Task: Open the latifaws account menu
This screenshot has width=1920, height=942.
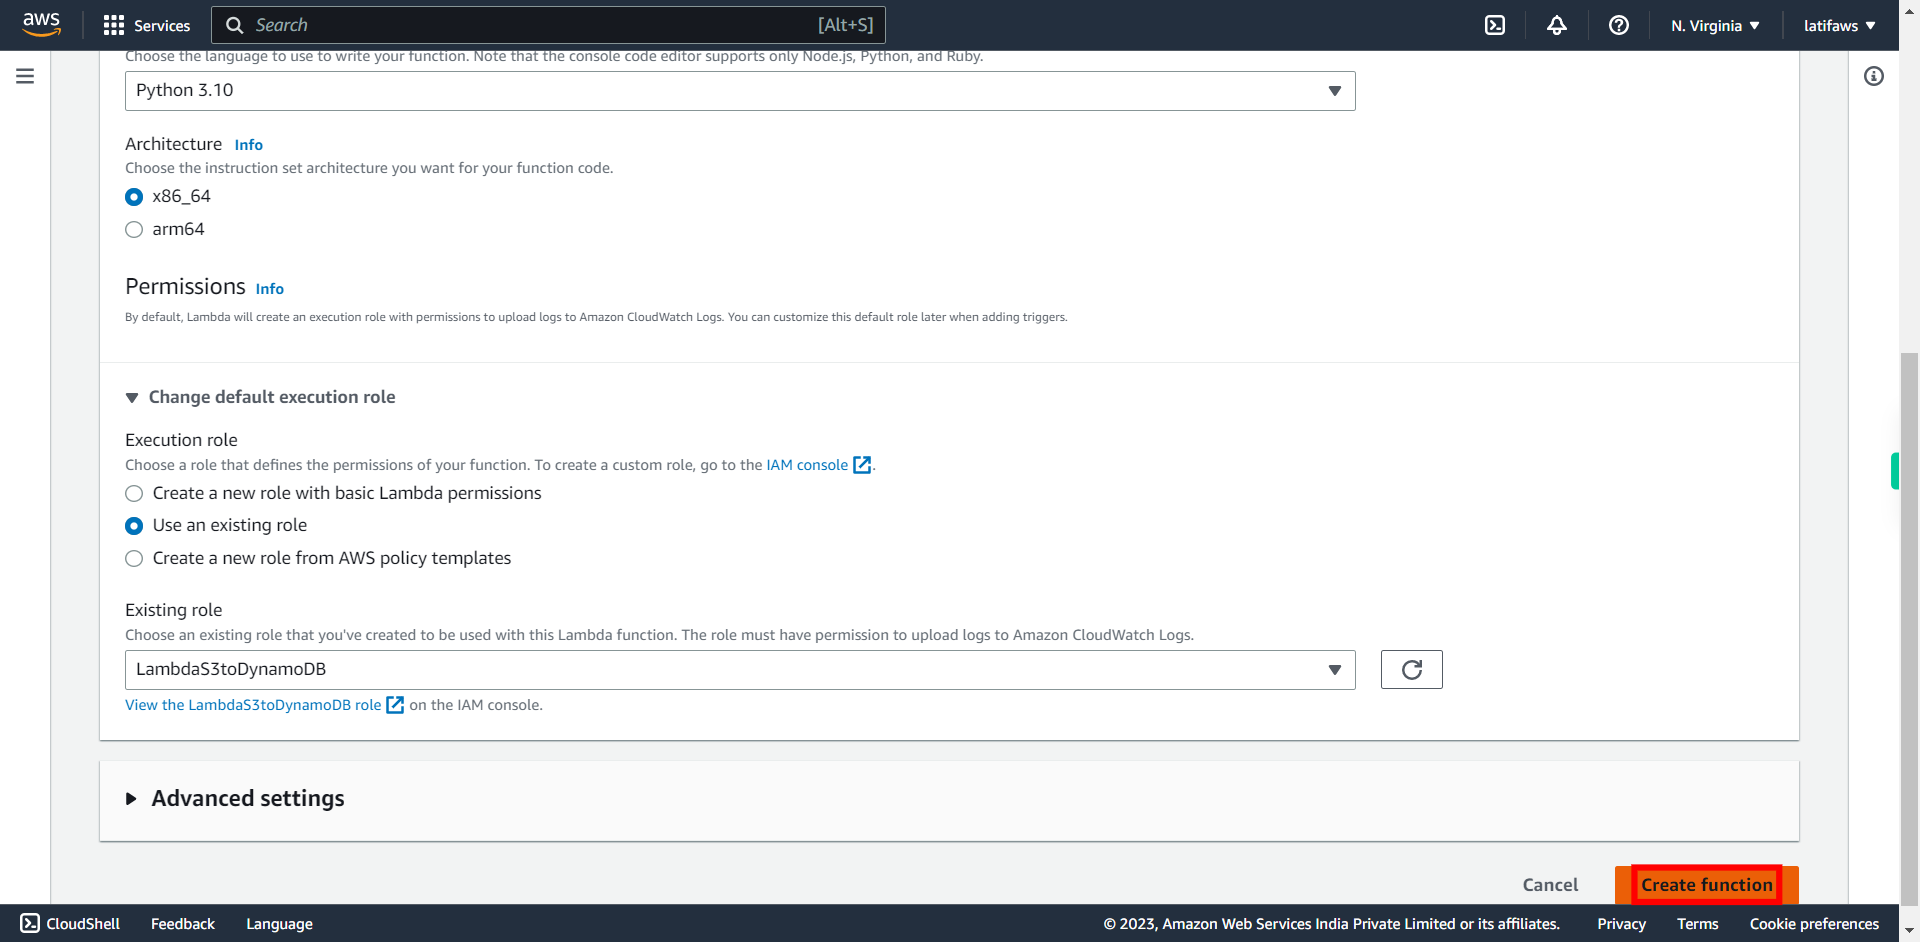Action: (x=1840, y=25)
